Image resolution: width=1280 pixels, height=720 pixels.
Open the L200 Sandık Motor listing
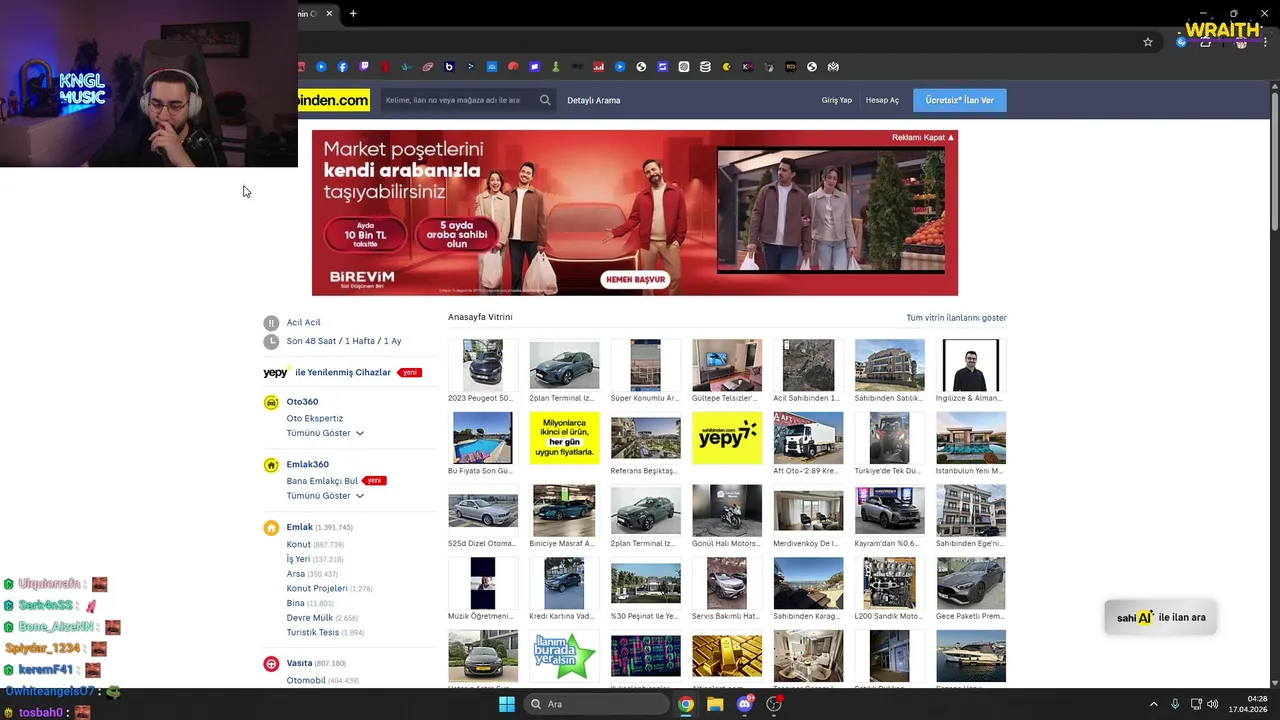[x=890, y=584]
